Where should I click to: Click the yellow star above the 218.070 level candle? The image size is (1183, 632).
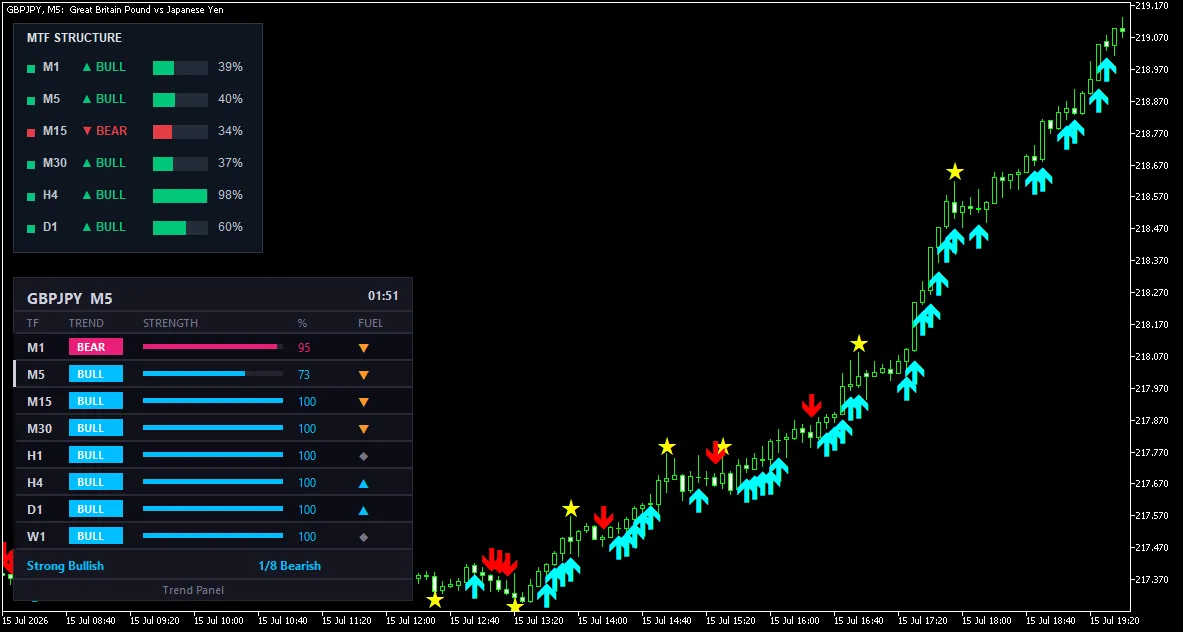(859, 344)
